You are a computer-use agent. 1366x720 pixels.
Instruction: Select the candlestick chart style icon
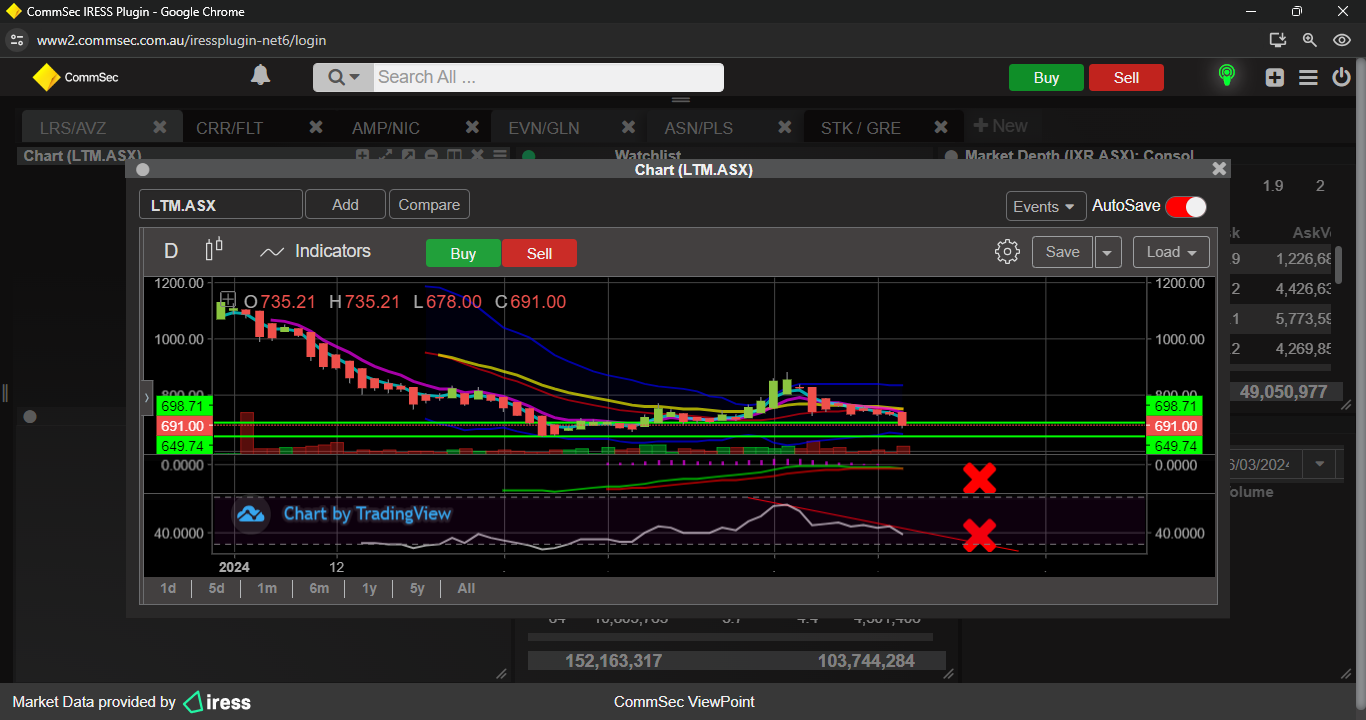(214, 250)
